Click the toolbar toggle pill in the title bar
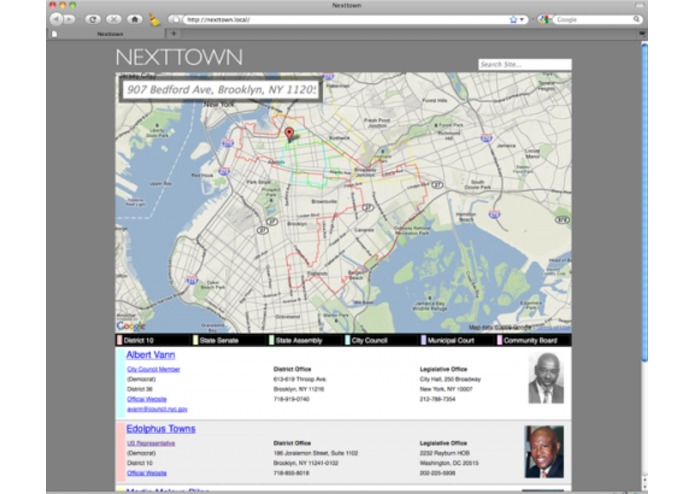The height and width of the screenshot is (494, 695). pos(639,5)
